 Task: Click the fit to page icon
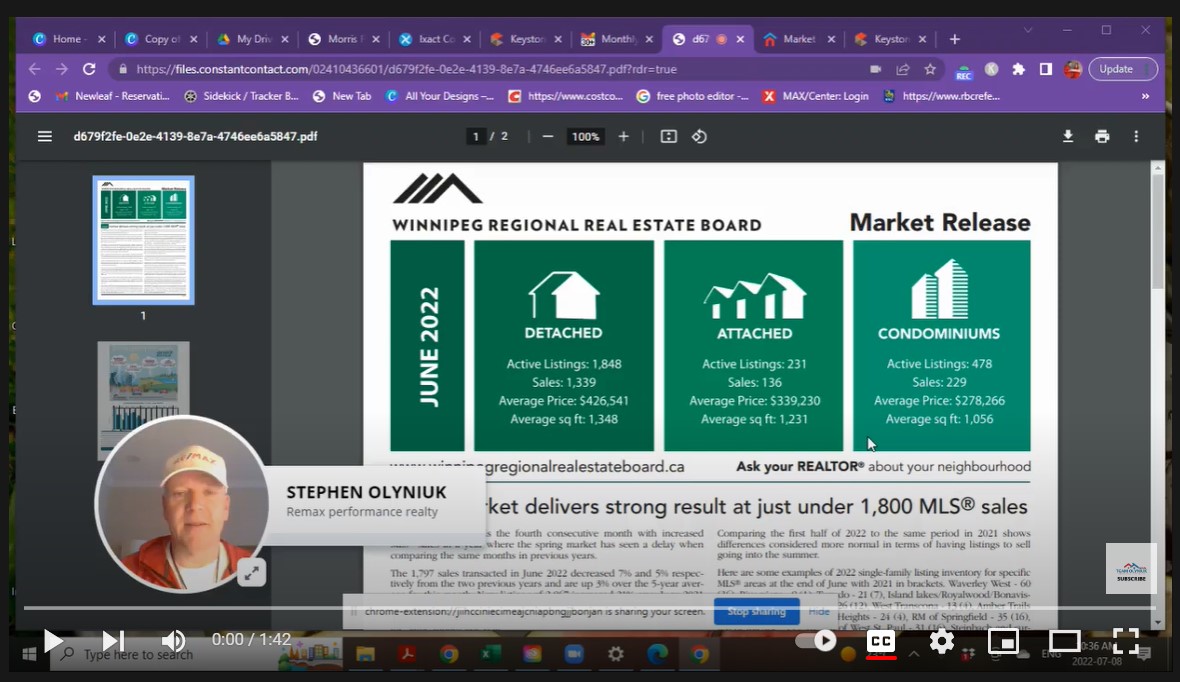[668, 136]
